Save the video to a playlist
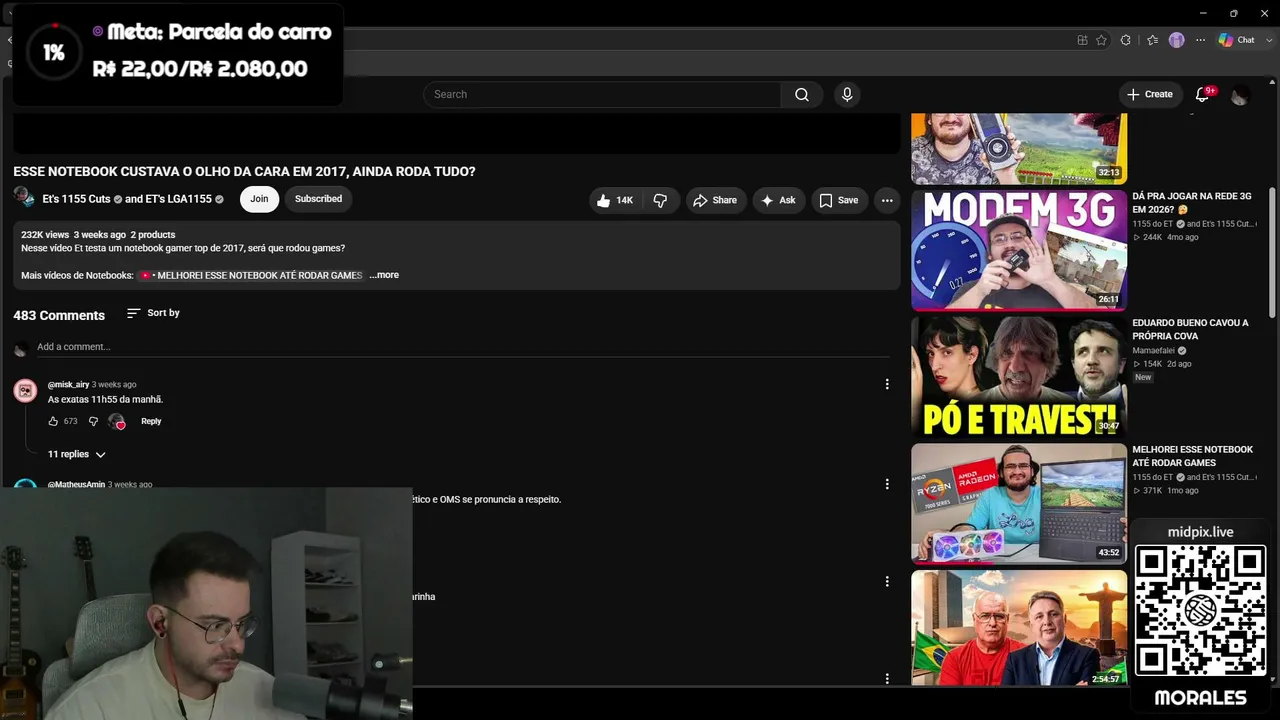Screen dimensions: 1280x720 (839, 200)
